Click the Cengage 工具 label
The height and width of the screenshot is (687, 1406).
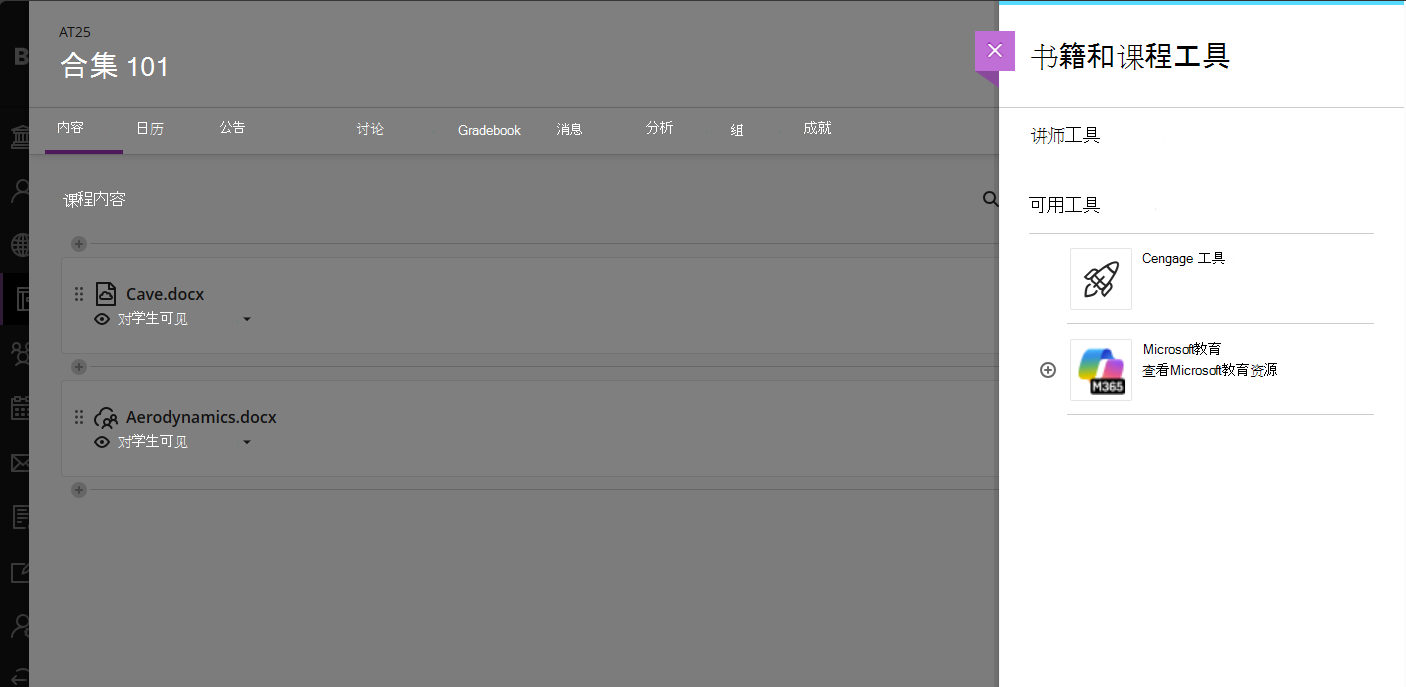[x=1184, y=258]
